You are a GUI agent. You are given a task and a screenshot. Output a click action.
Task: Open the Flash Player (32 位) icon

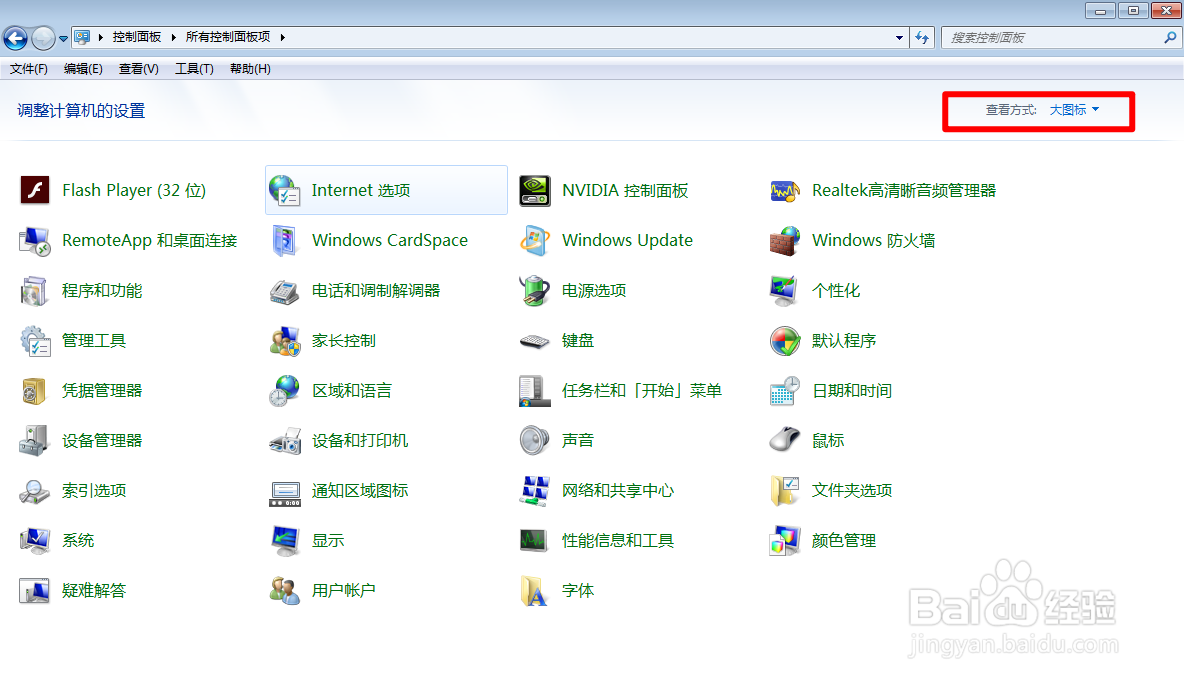click(x=35, y=190)
